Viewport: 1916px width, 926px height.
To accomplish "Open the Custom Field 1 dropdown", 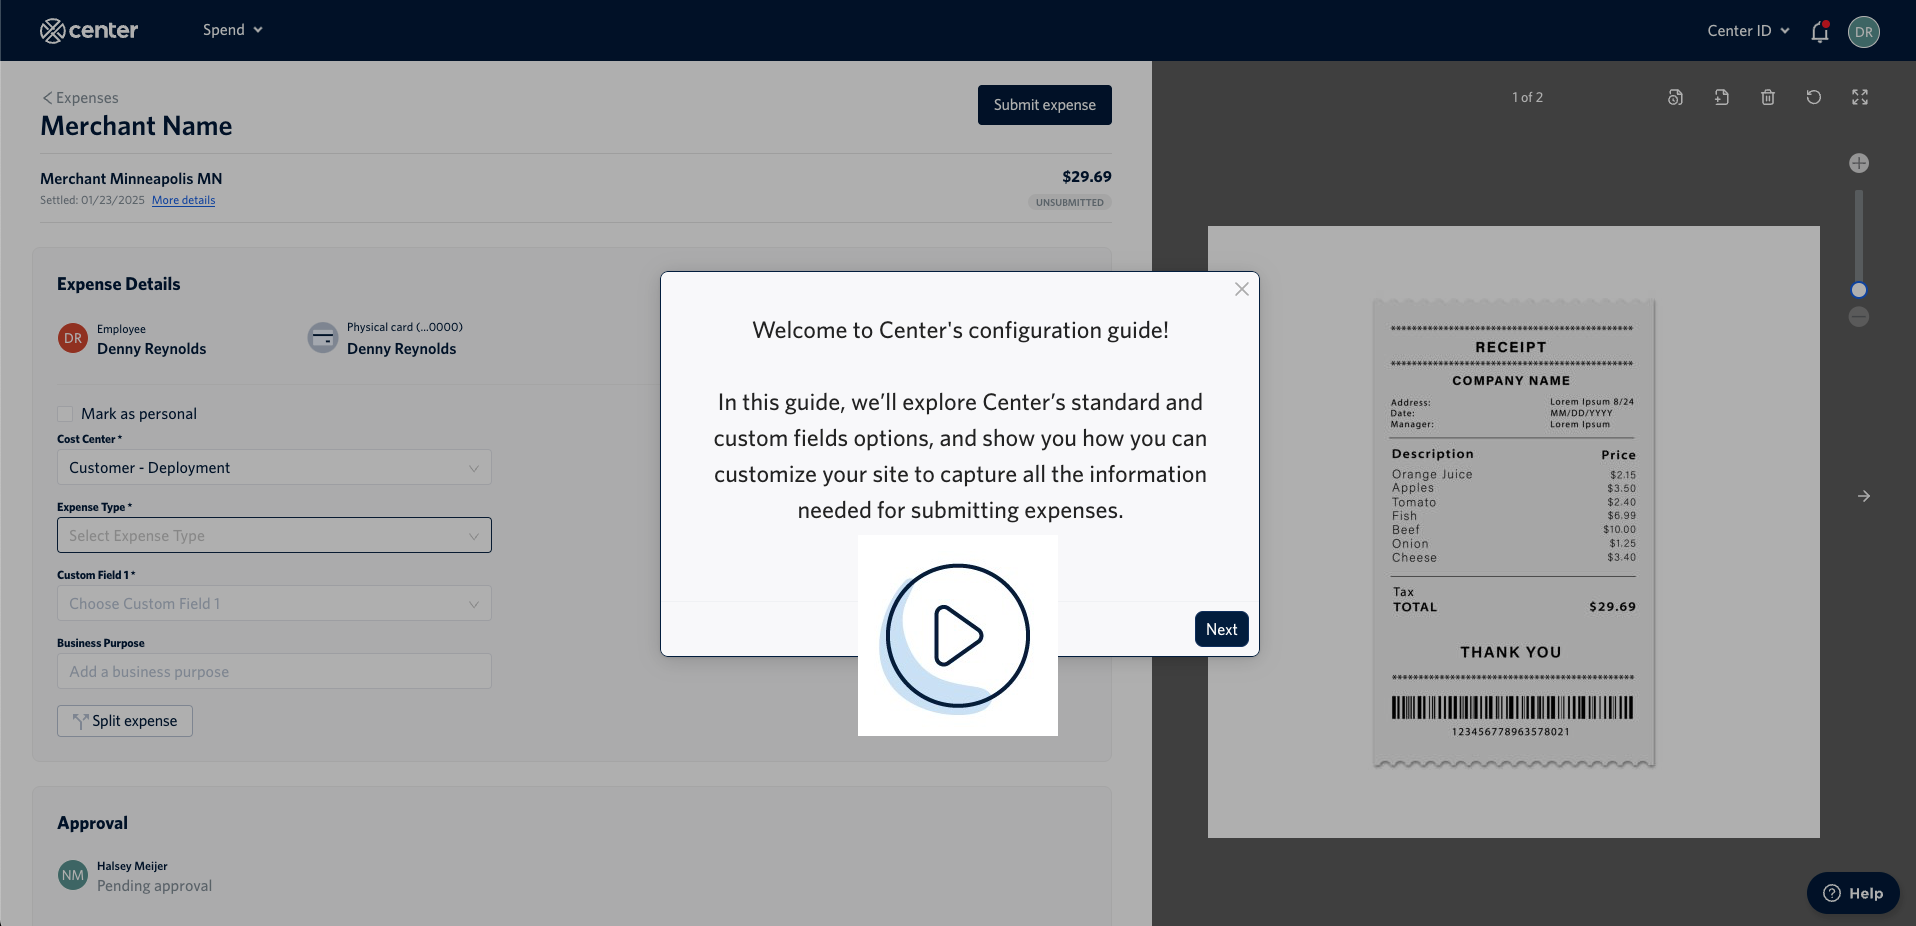I will 273,603.
